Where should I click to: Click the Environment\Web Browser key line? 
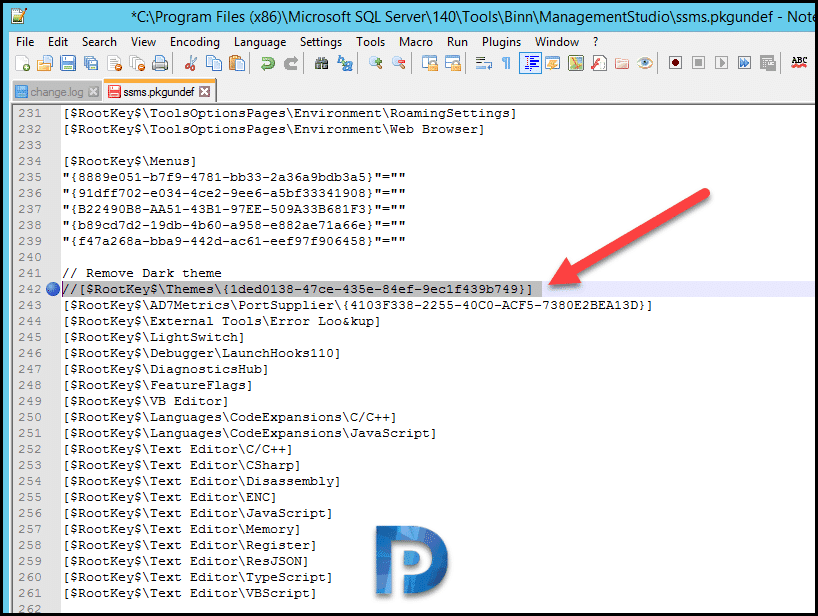pyautogui.click(x=274, y=129)
